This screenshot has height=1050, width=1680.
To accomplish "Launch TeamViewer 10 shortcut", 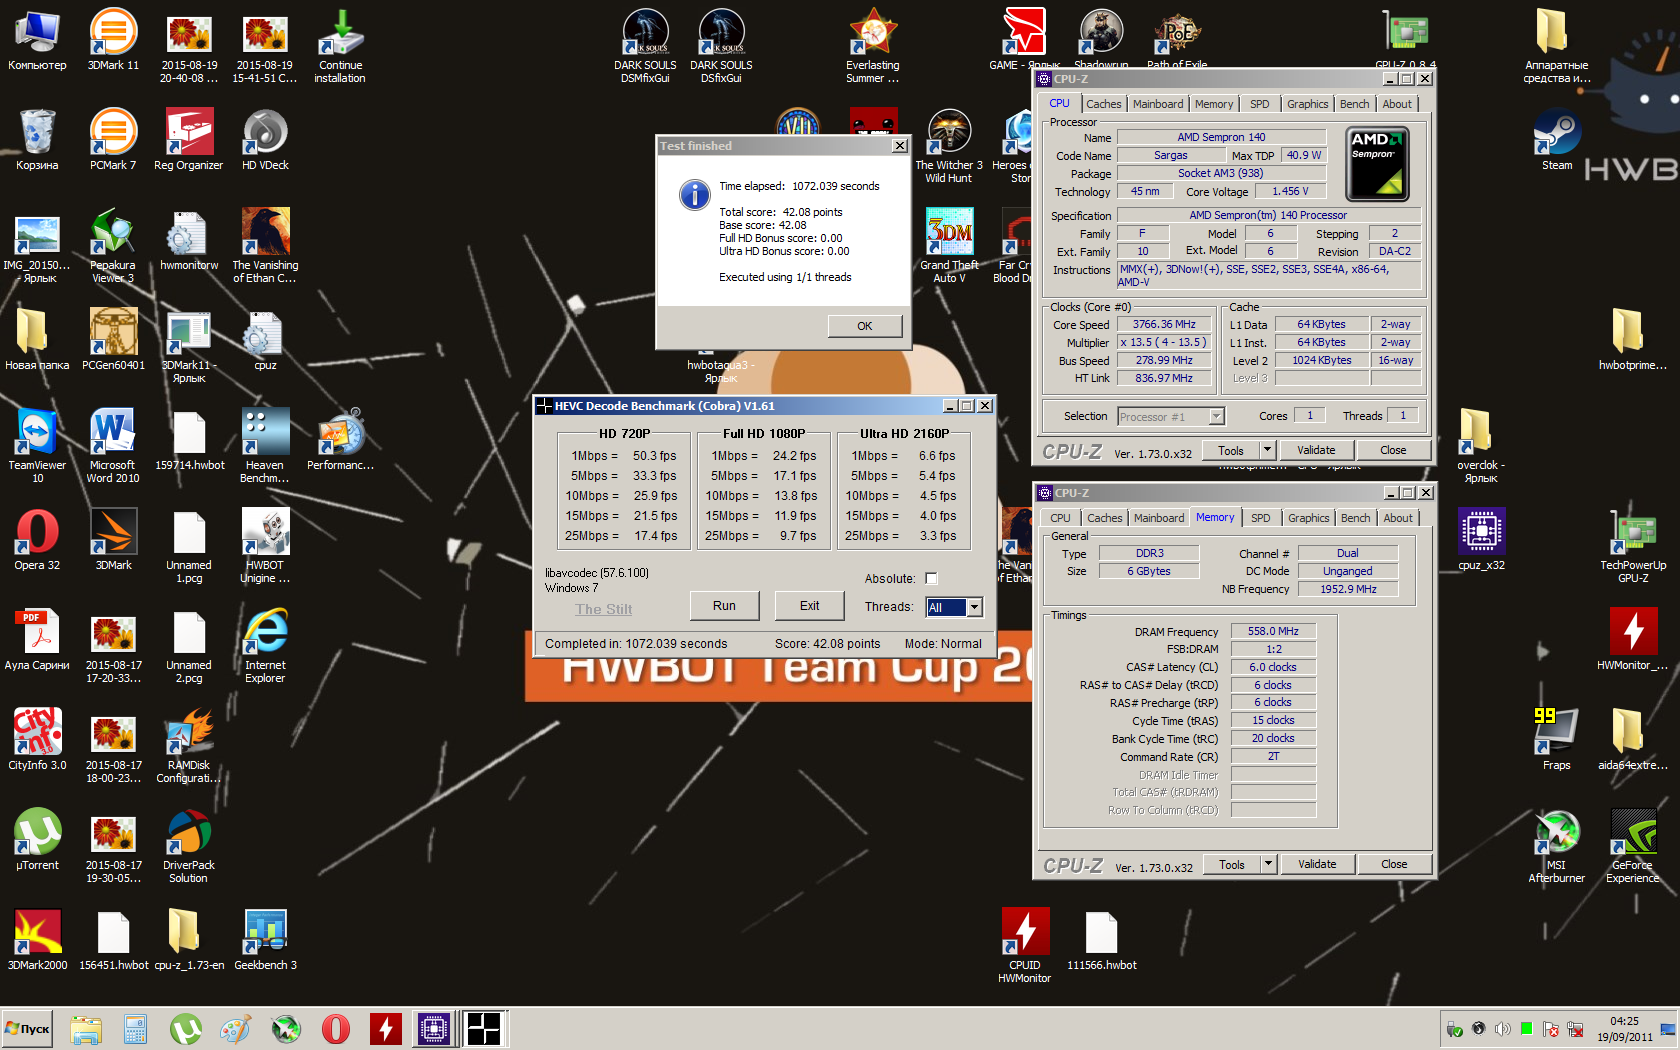I will pos(37,446).
